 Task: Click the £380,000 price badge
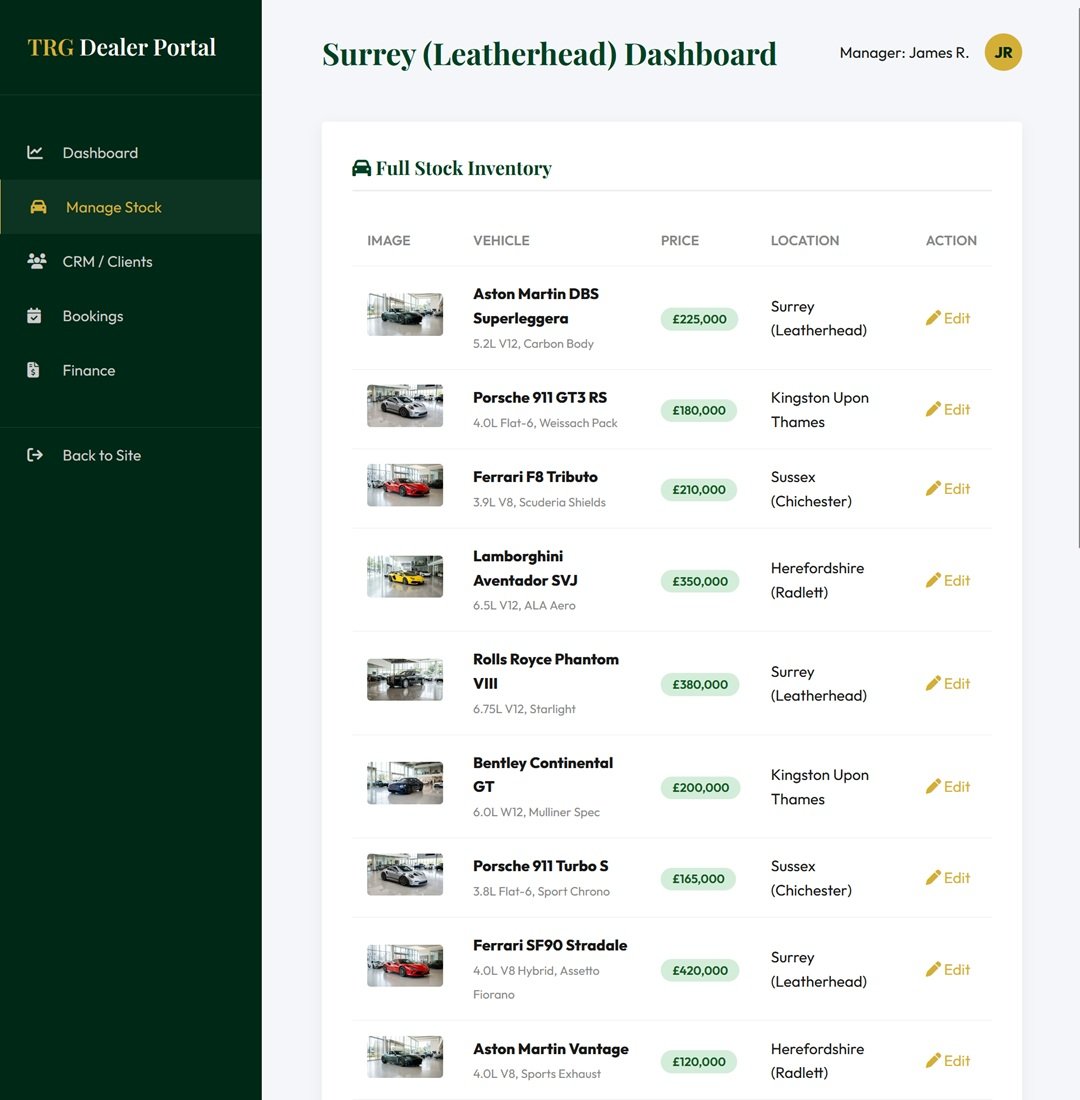700,685
